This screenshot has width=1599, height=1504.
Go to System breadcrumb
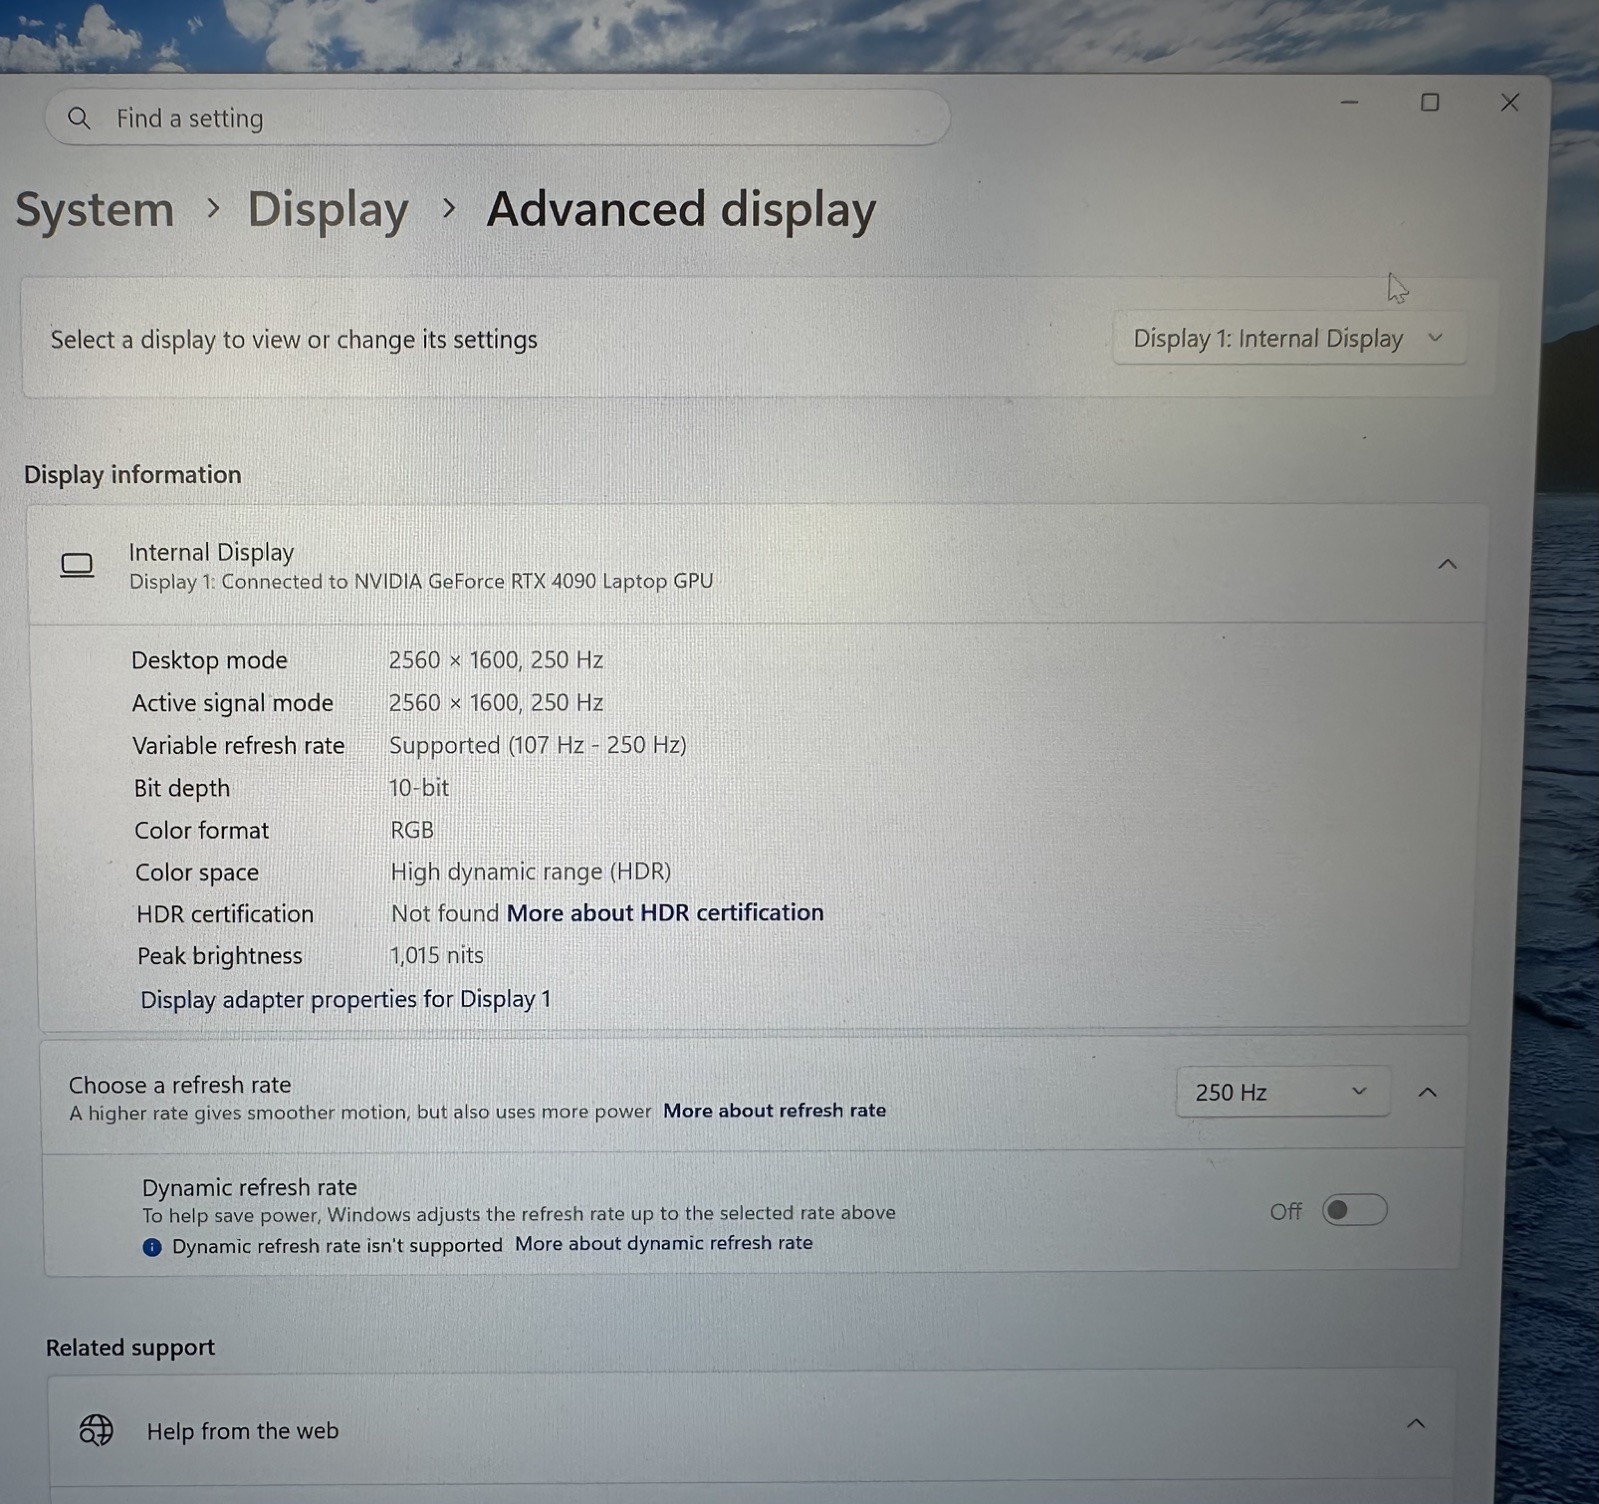pos(95,210)
